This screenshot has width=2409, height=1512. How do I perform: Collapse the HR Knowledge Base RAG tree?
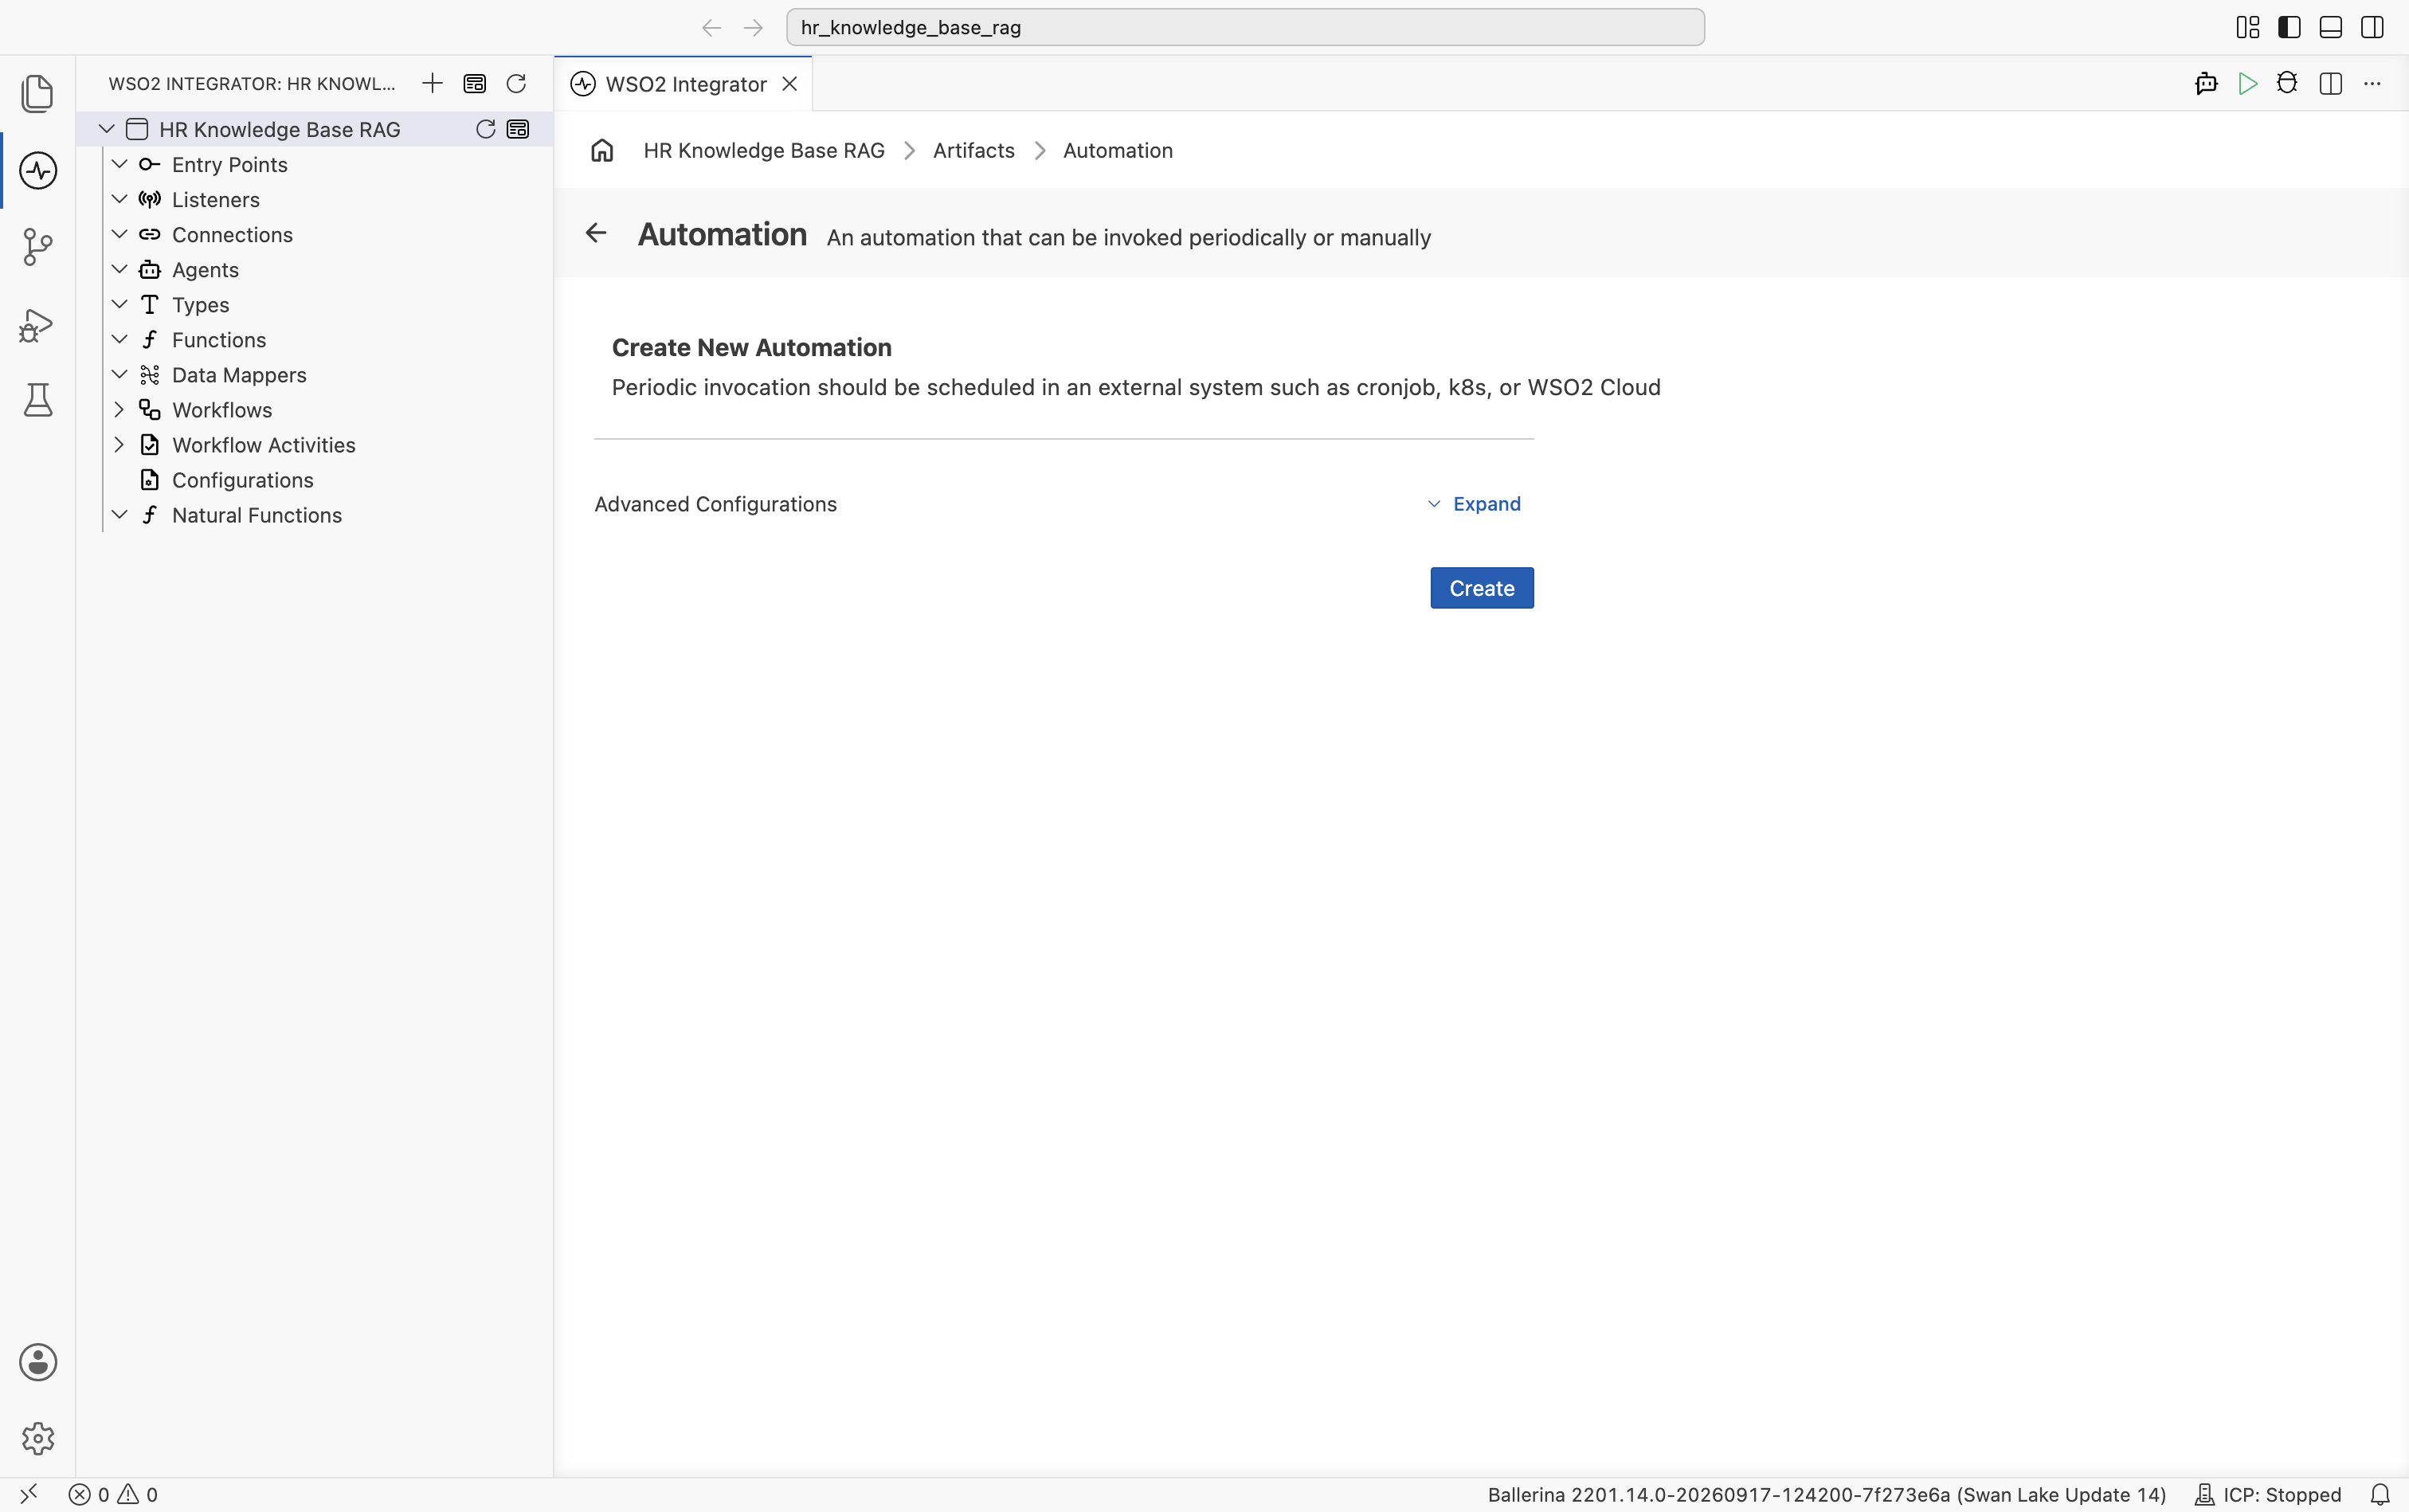click(106, 129)
